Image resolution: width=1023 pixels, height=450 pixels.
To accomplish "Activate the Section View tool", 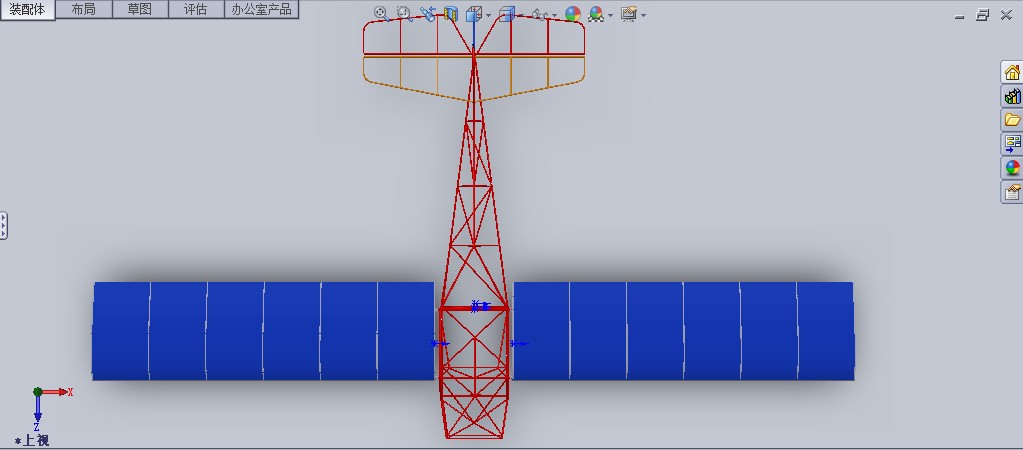I will click(450, 14).
